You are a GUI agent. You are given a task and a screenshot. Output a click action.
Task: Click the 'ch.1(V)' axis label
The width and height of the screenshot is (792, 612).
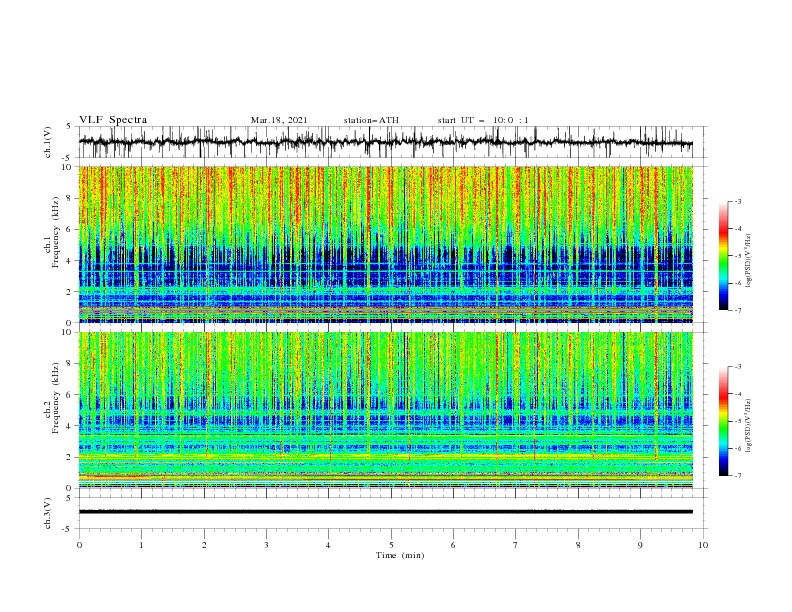tap(48, 142)
